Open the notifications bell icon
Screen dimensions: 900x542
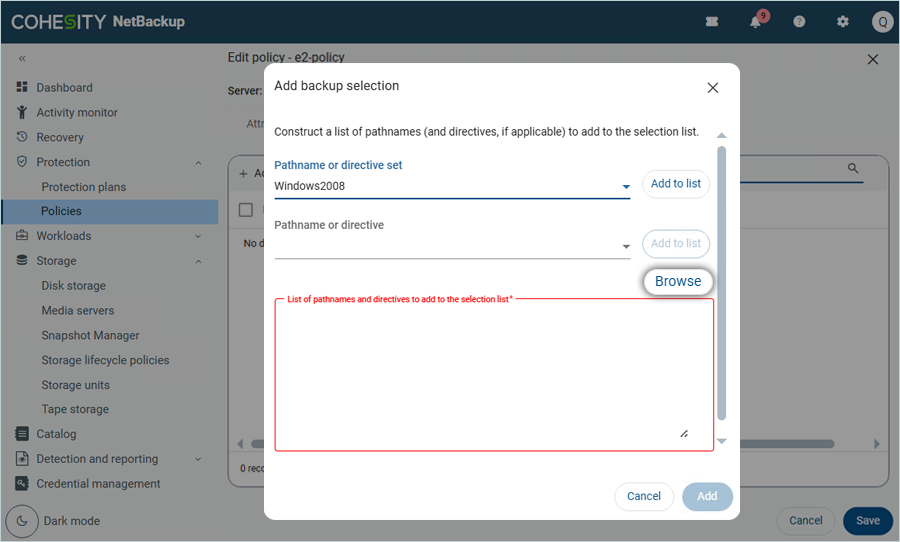[756, 22]
